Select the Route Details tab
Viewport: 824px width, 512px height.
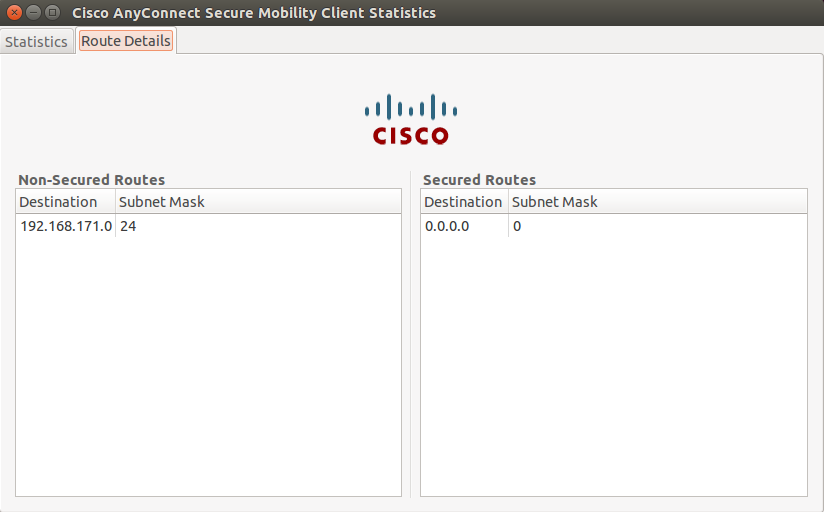point(126,41)
